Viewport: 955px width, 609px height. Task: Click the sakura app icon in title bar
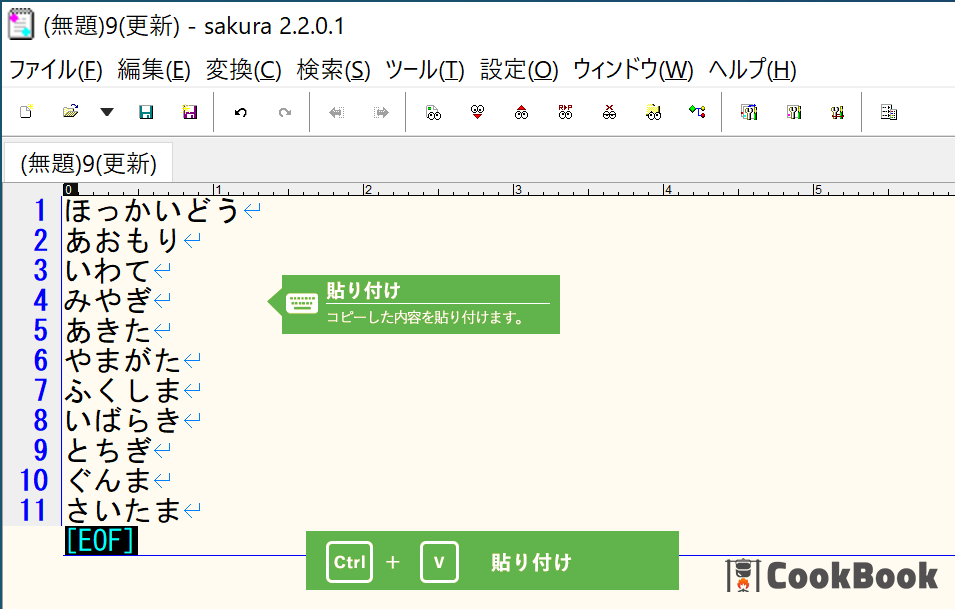[21, 25]
